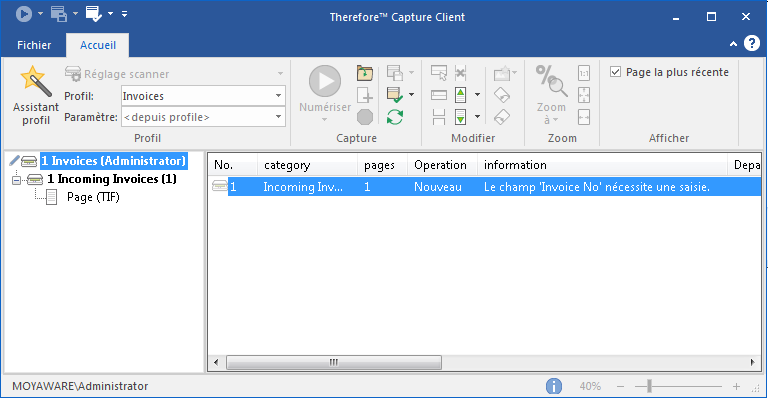Screen dimensions: 768x399
Task: Click the Réglage scanner button
Action: tap(117, 74)
